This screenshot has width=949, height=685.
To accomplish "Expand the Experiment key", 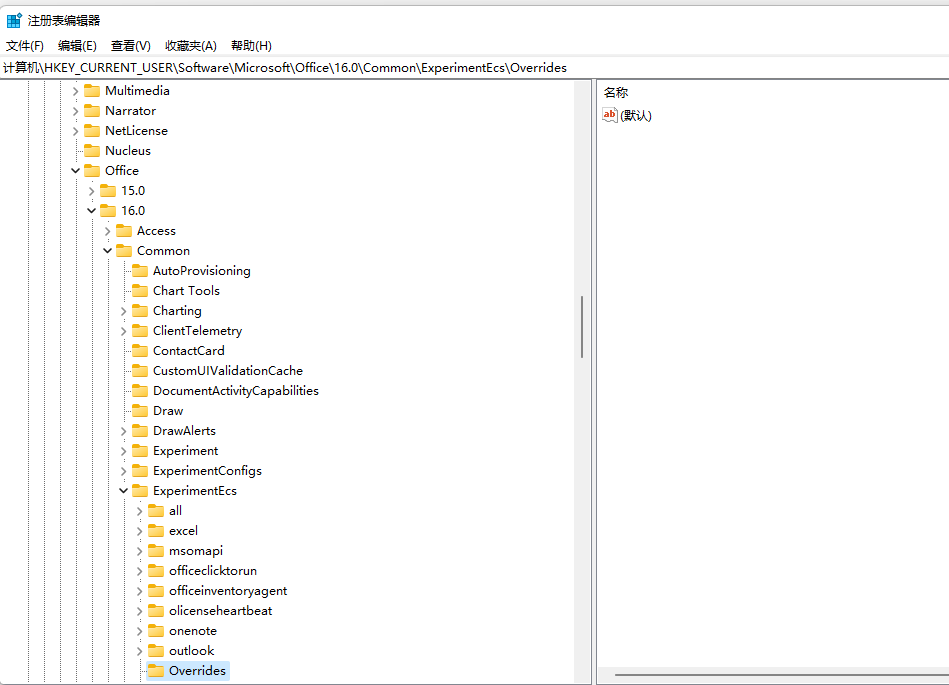I will point(123,451).
